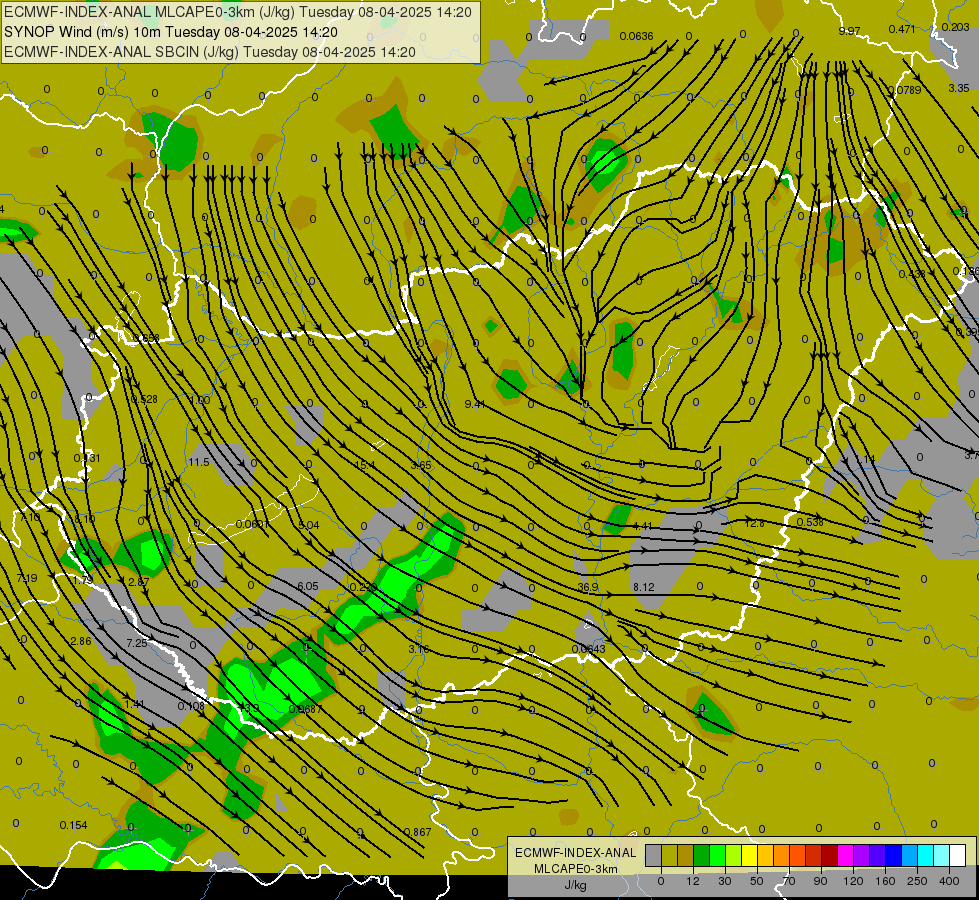
Task: Click the legend tick label 70
Action: pyautogui.click(x=789, y=881)
